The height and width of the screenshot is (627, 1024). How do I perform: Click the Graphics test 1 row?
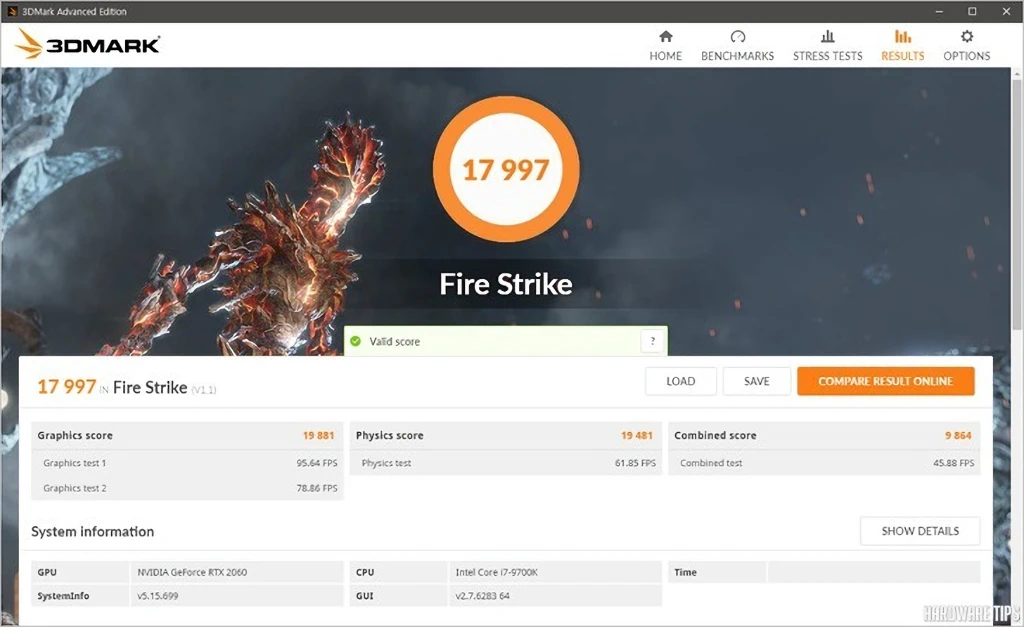click(187, 463)
